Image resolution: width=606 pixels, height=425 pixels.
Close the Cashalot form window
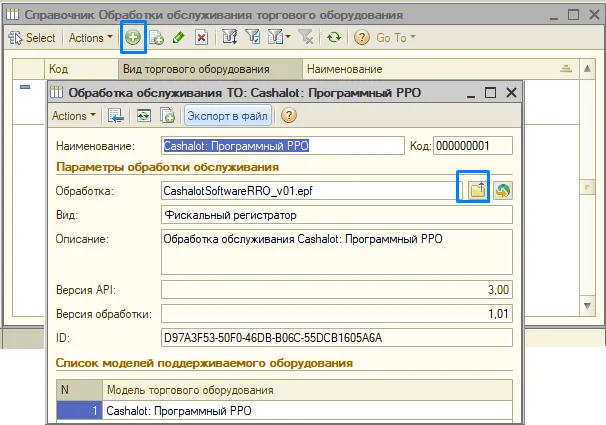[511, 93]
